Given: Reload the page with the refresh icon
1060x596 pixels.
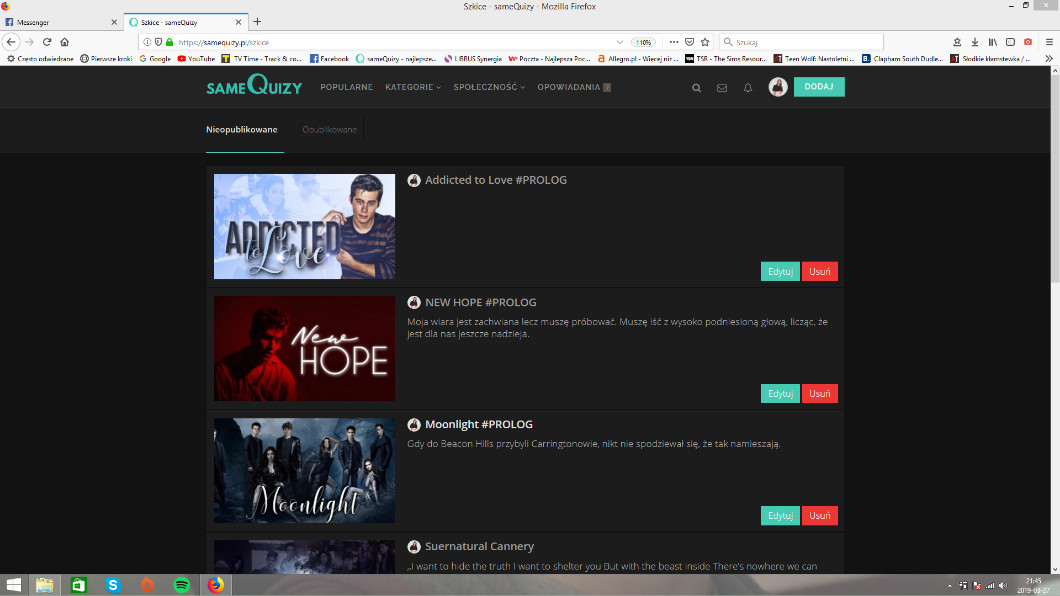Looking at the screenshot, I should tap(47, 42).
